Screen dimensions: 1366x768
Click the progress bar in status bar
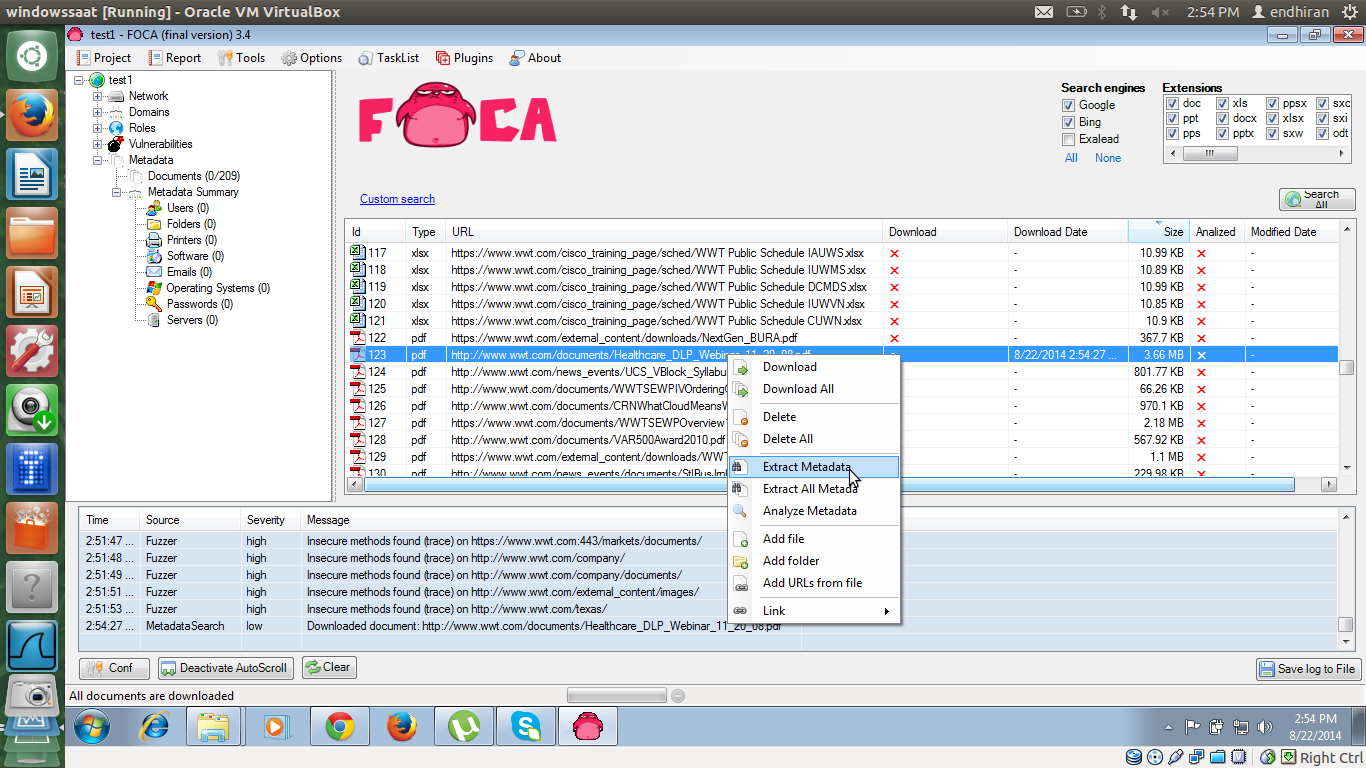(616, 695)
